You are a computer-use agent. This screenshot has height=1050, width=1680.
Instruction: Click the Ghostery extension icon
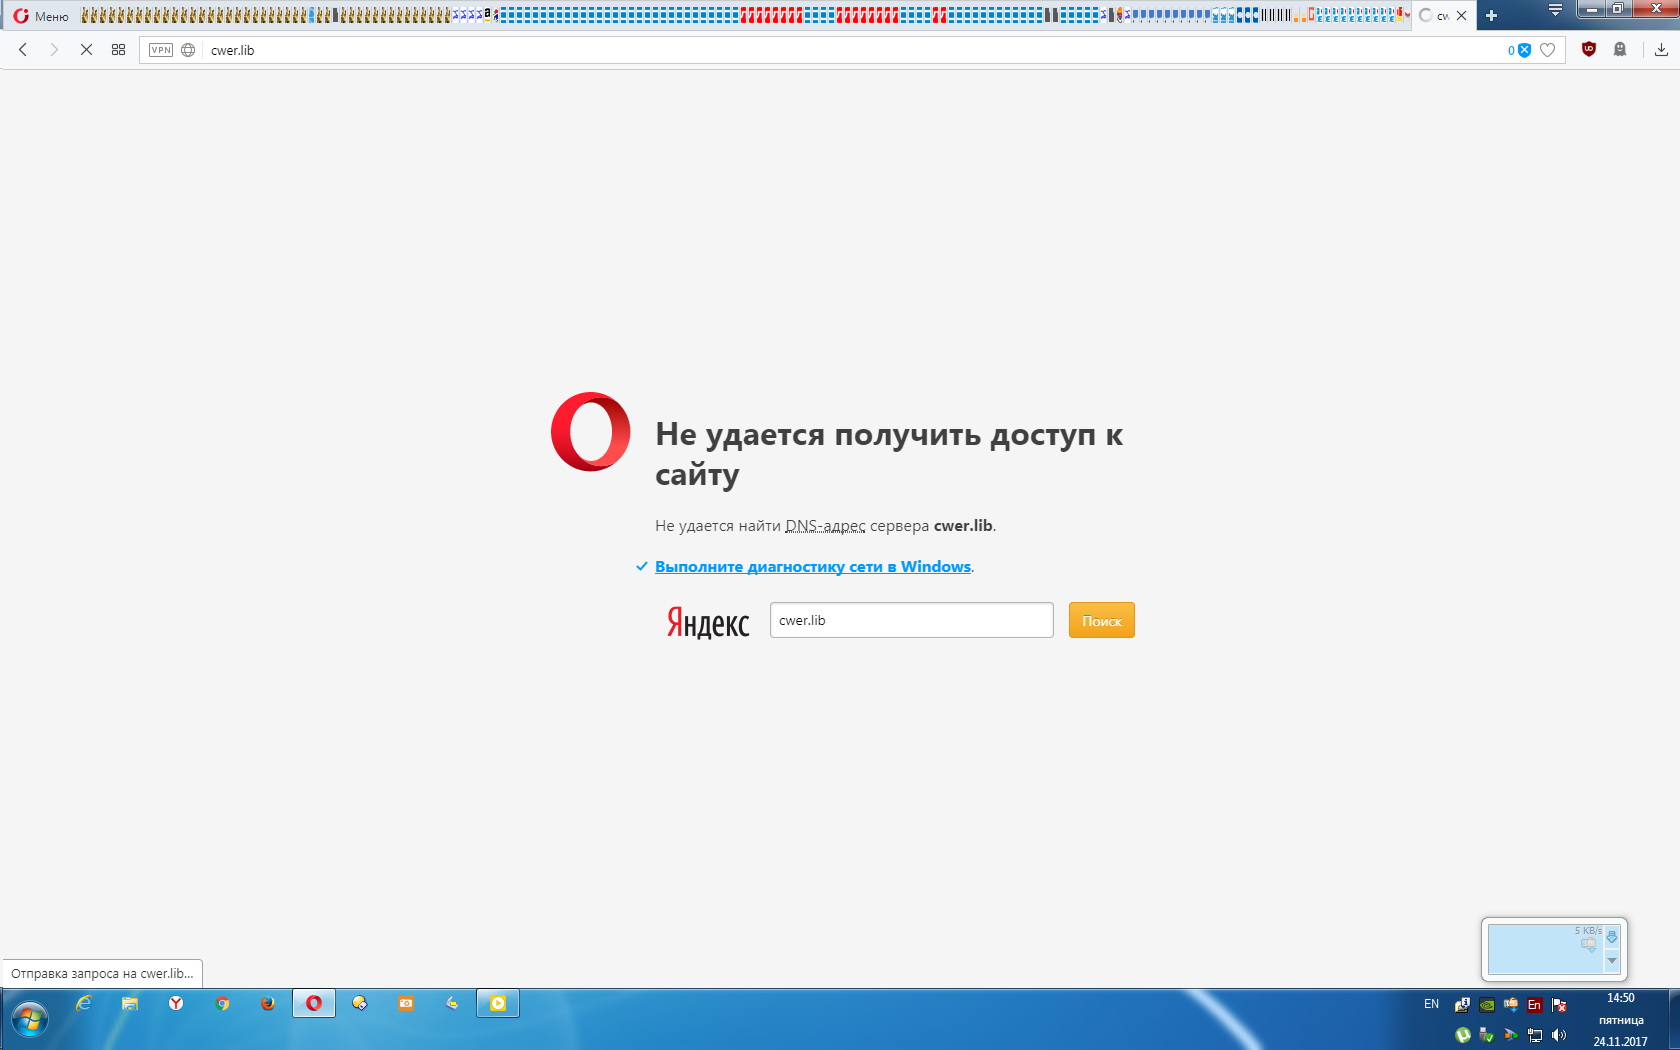1621,50
